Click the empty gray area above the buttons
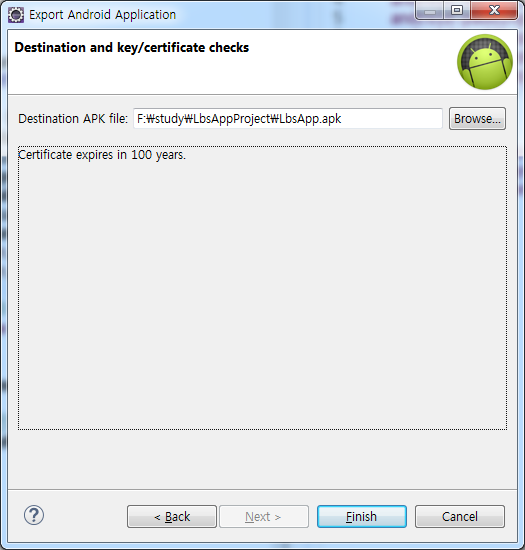 [262, 460]
